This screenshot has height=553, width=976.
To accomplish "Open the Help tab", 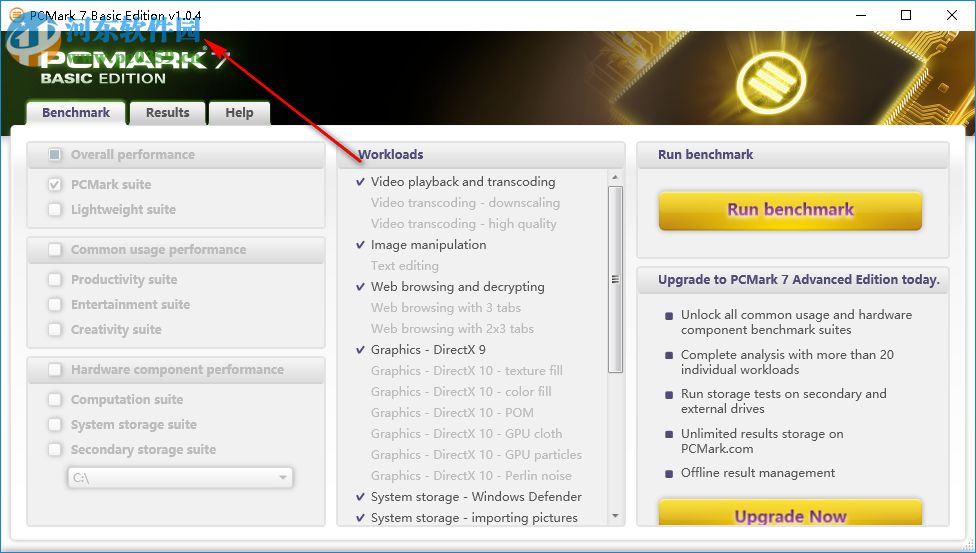I will click(239, 113).
